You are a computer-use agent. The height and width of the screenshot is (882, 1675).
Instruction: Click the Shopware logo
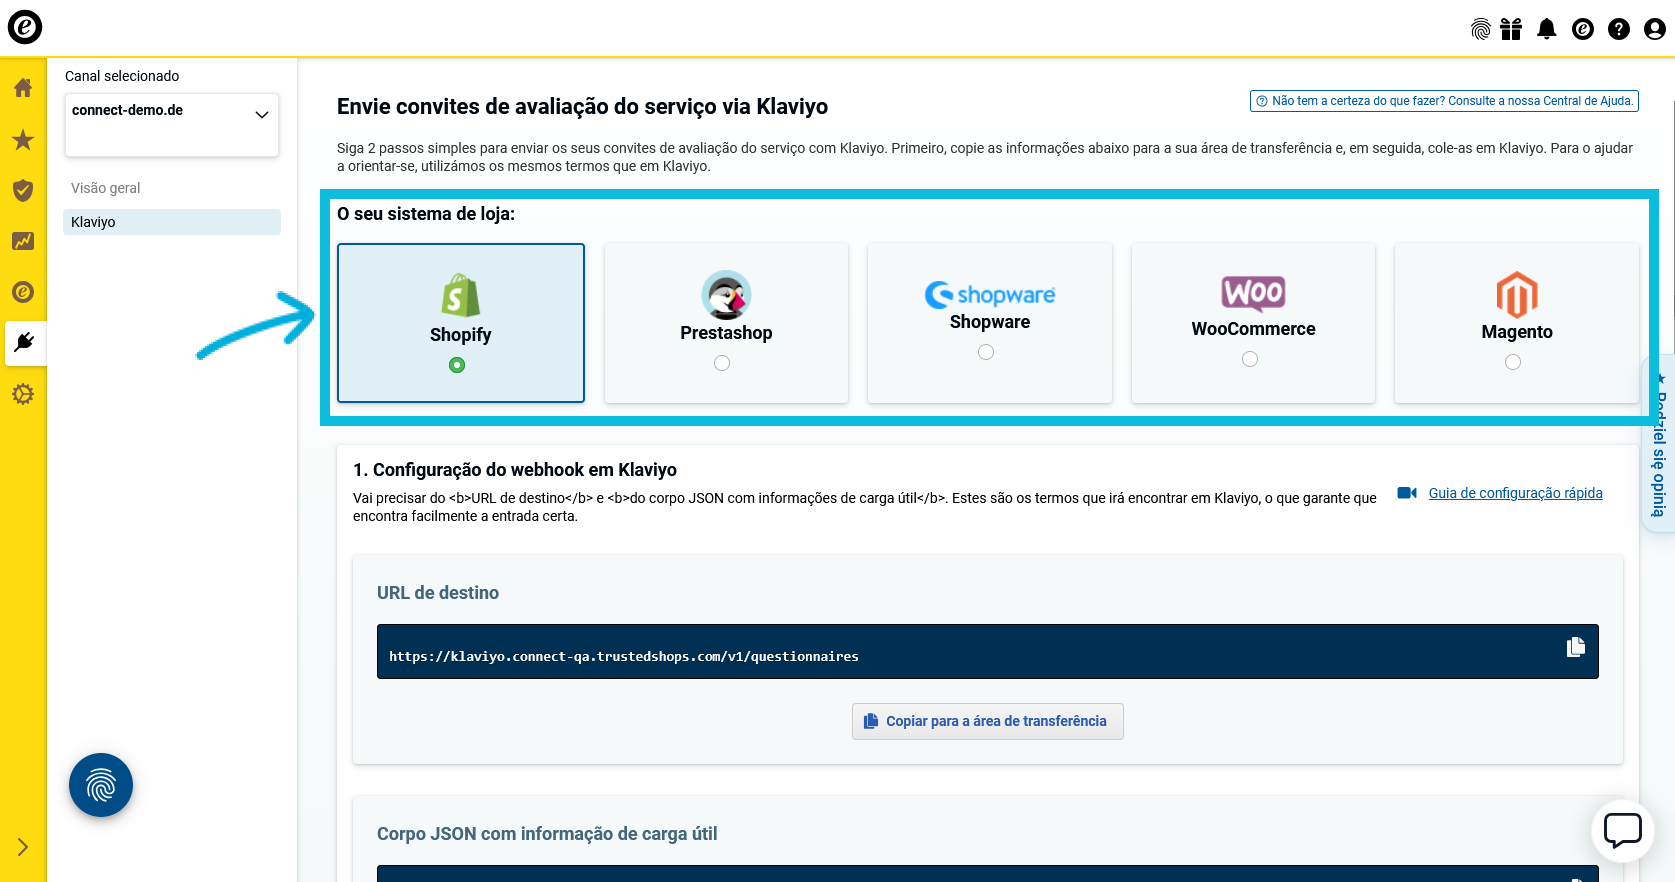[x=990, y=294]
